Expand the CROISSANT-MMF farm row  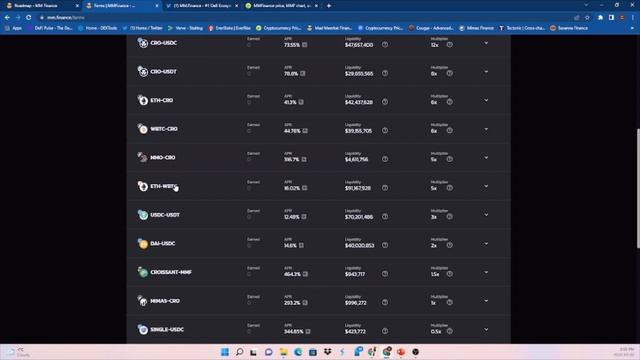[x=486, y=272]
